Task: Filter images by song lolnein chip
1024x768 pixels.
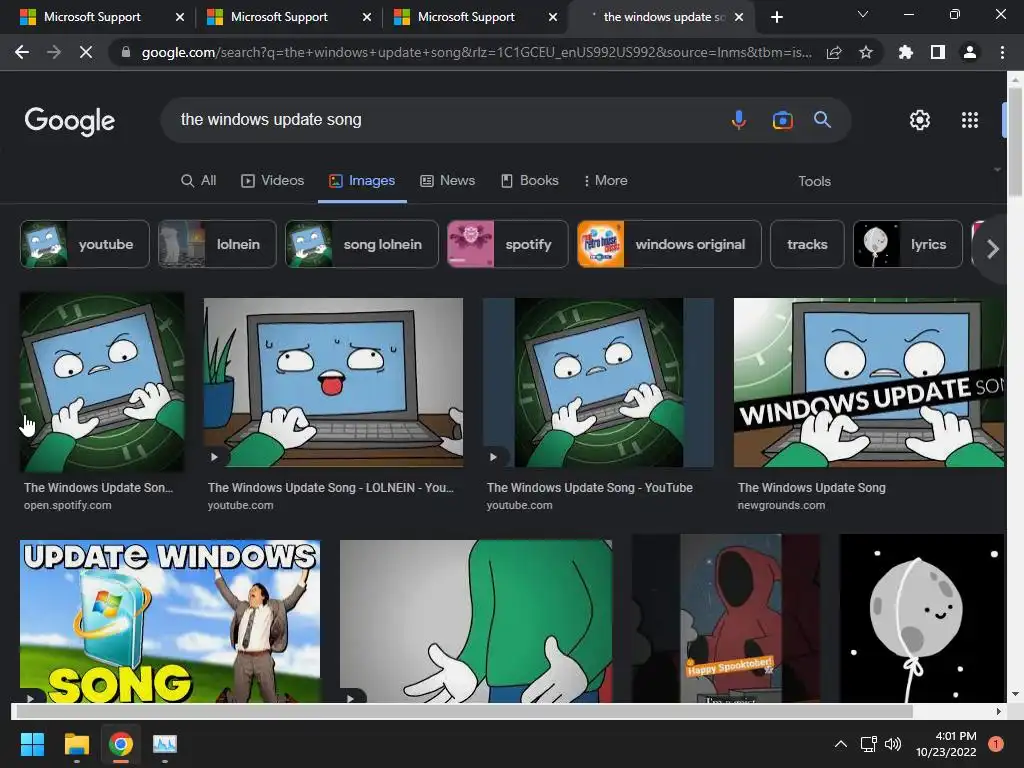Action: 362,244
